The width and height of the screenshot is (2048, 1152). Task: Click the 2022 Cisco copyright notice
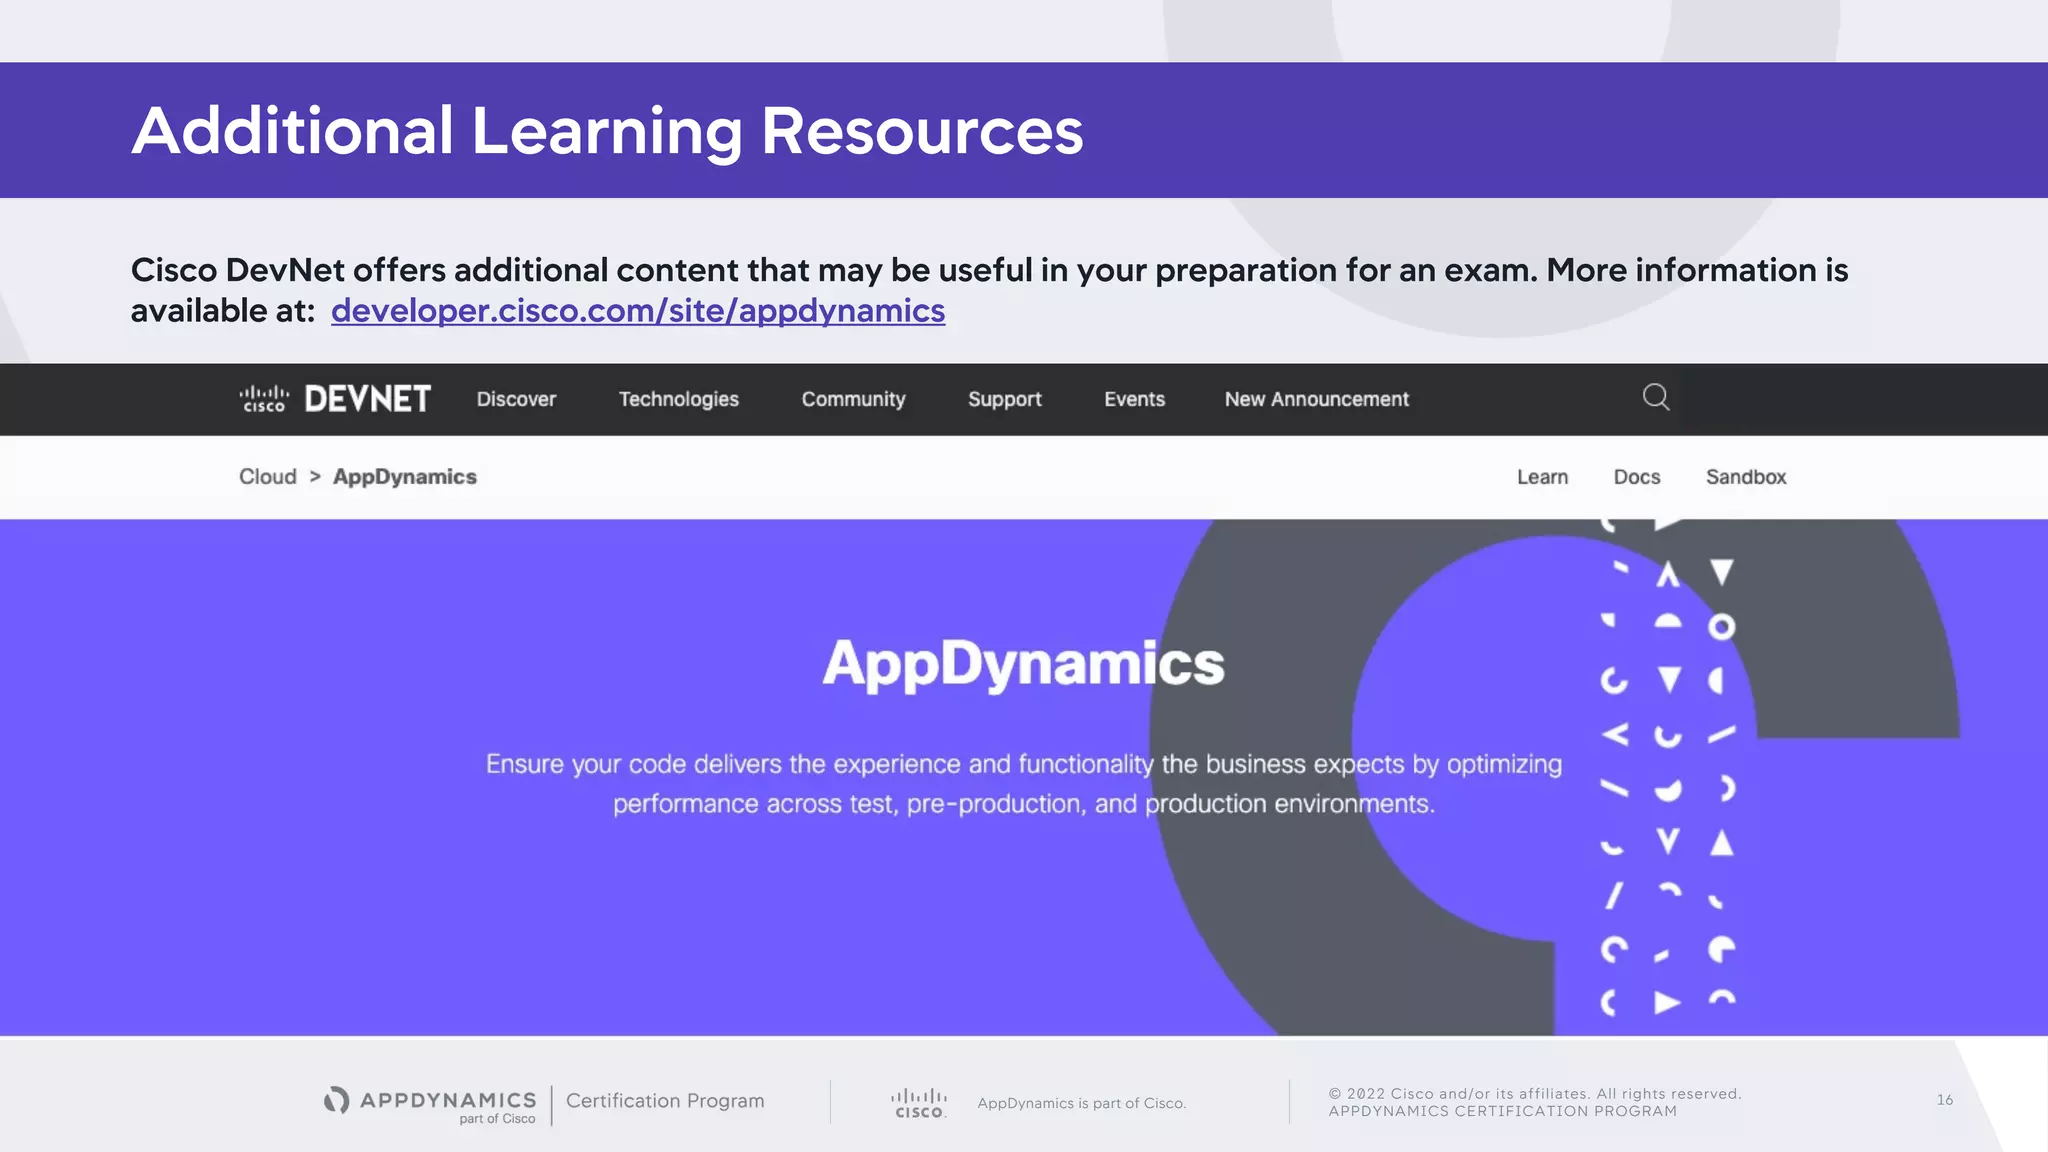coord(1535,1102)
